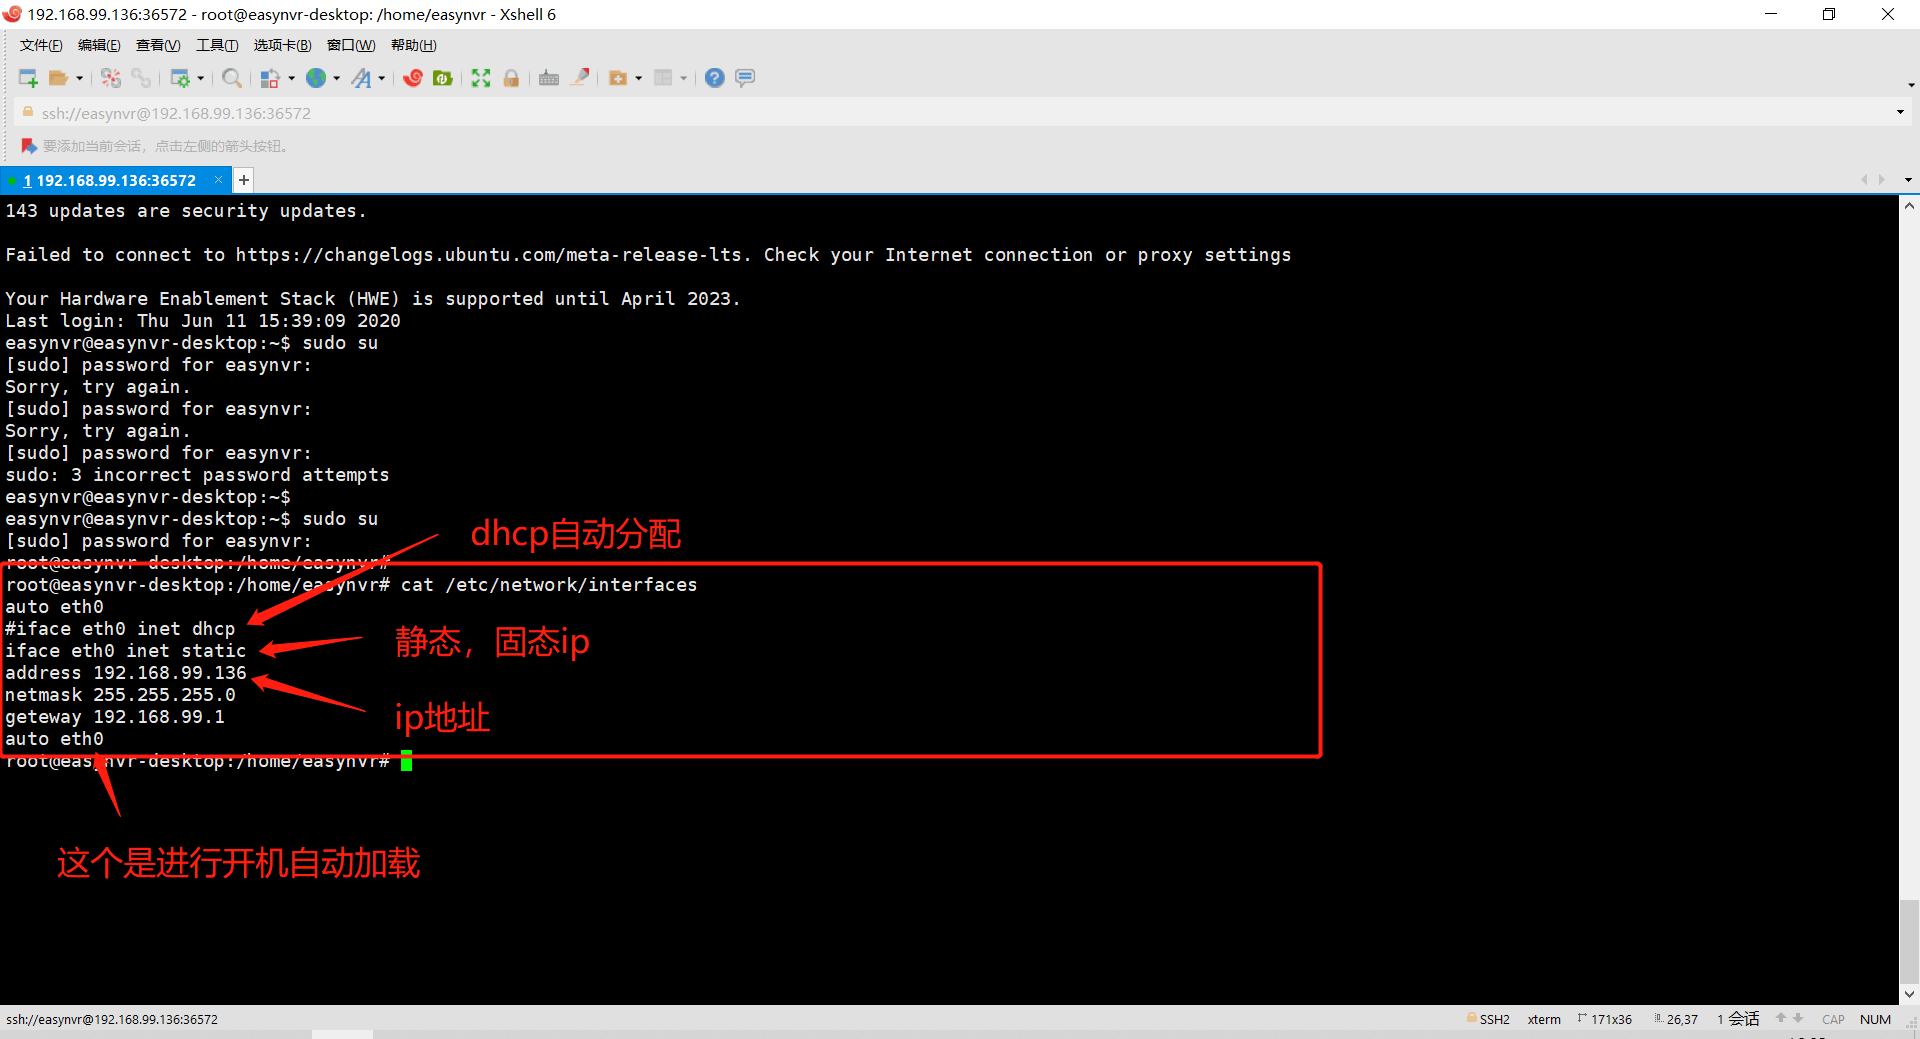The image size is (1920, 1039).
Task: Click the add current session bookmark arrow
Action: point(29,146)
